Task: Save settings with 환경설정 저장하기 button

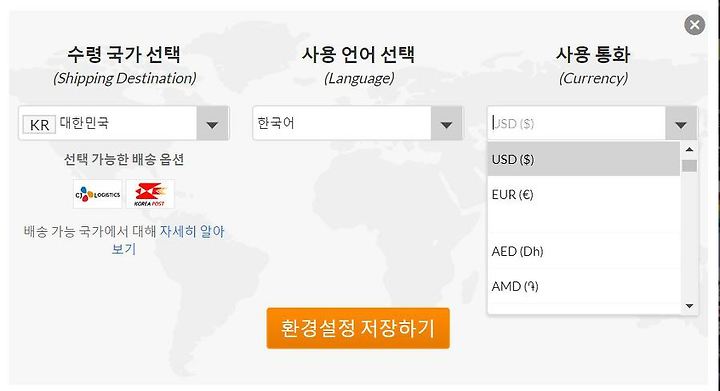Action: [358, 328]
